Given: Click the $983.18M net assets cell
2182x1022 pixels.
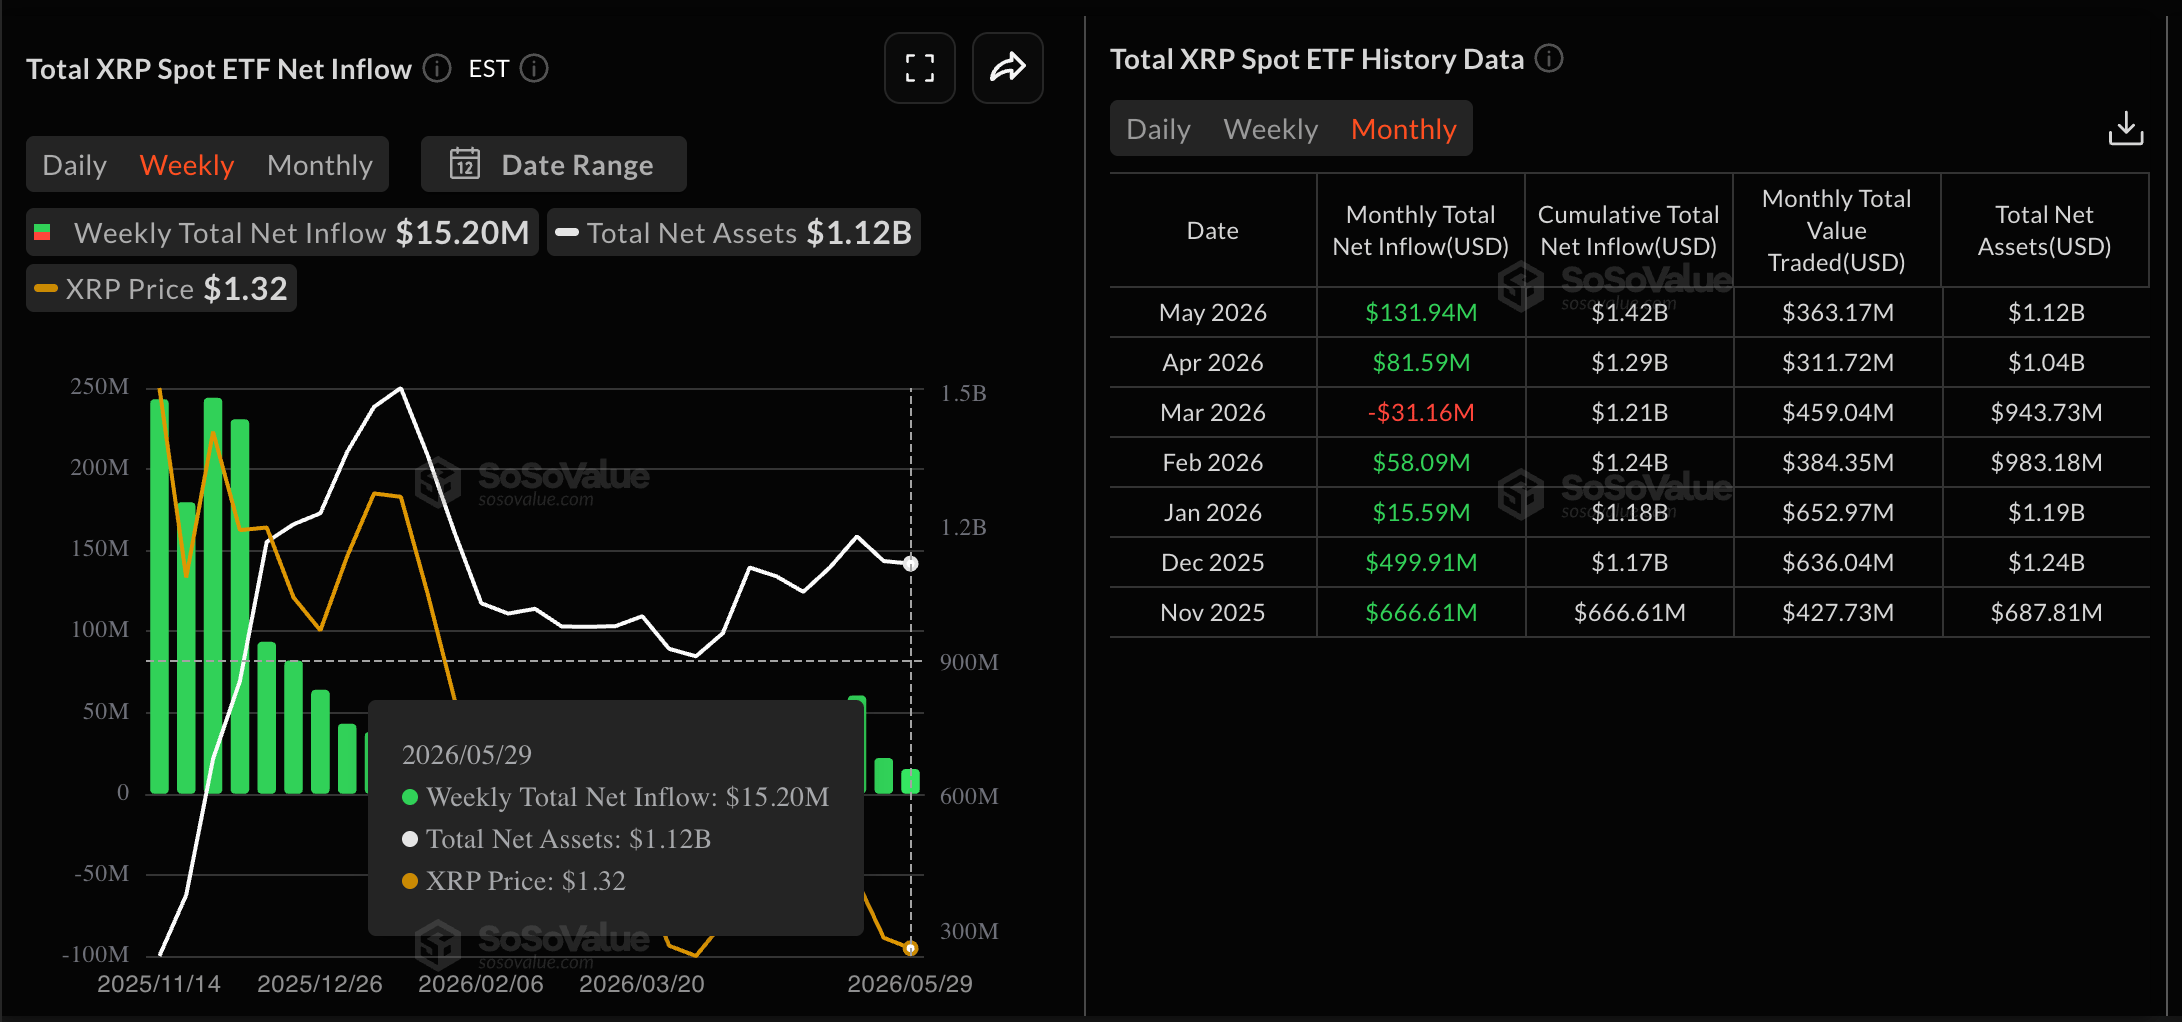Looking at the screenshot, I should click(x=2046, y=462).
